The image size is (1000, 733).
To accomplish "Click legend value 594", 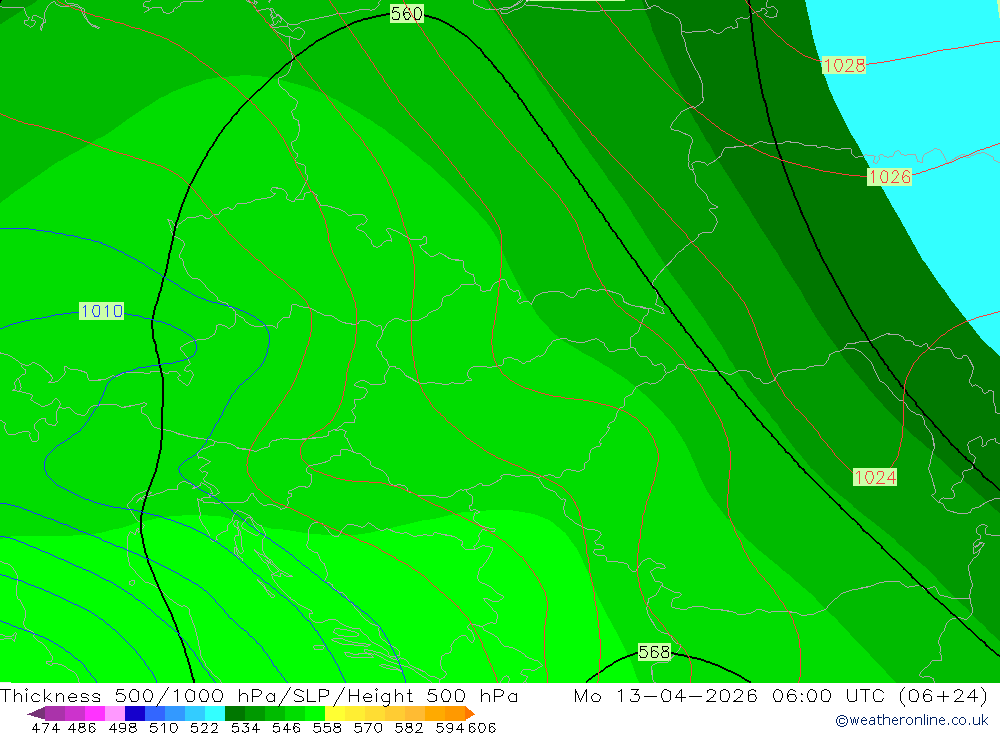I will click(x=450, y=728).
